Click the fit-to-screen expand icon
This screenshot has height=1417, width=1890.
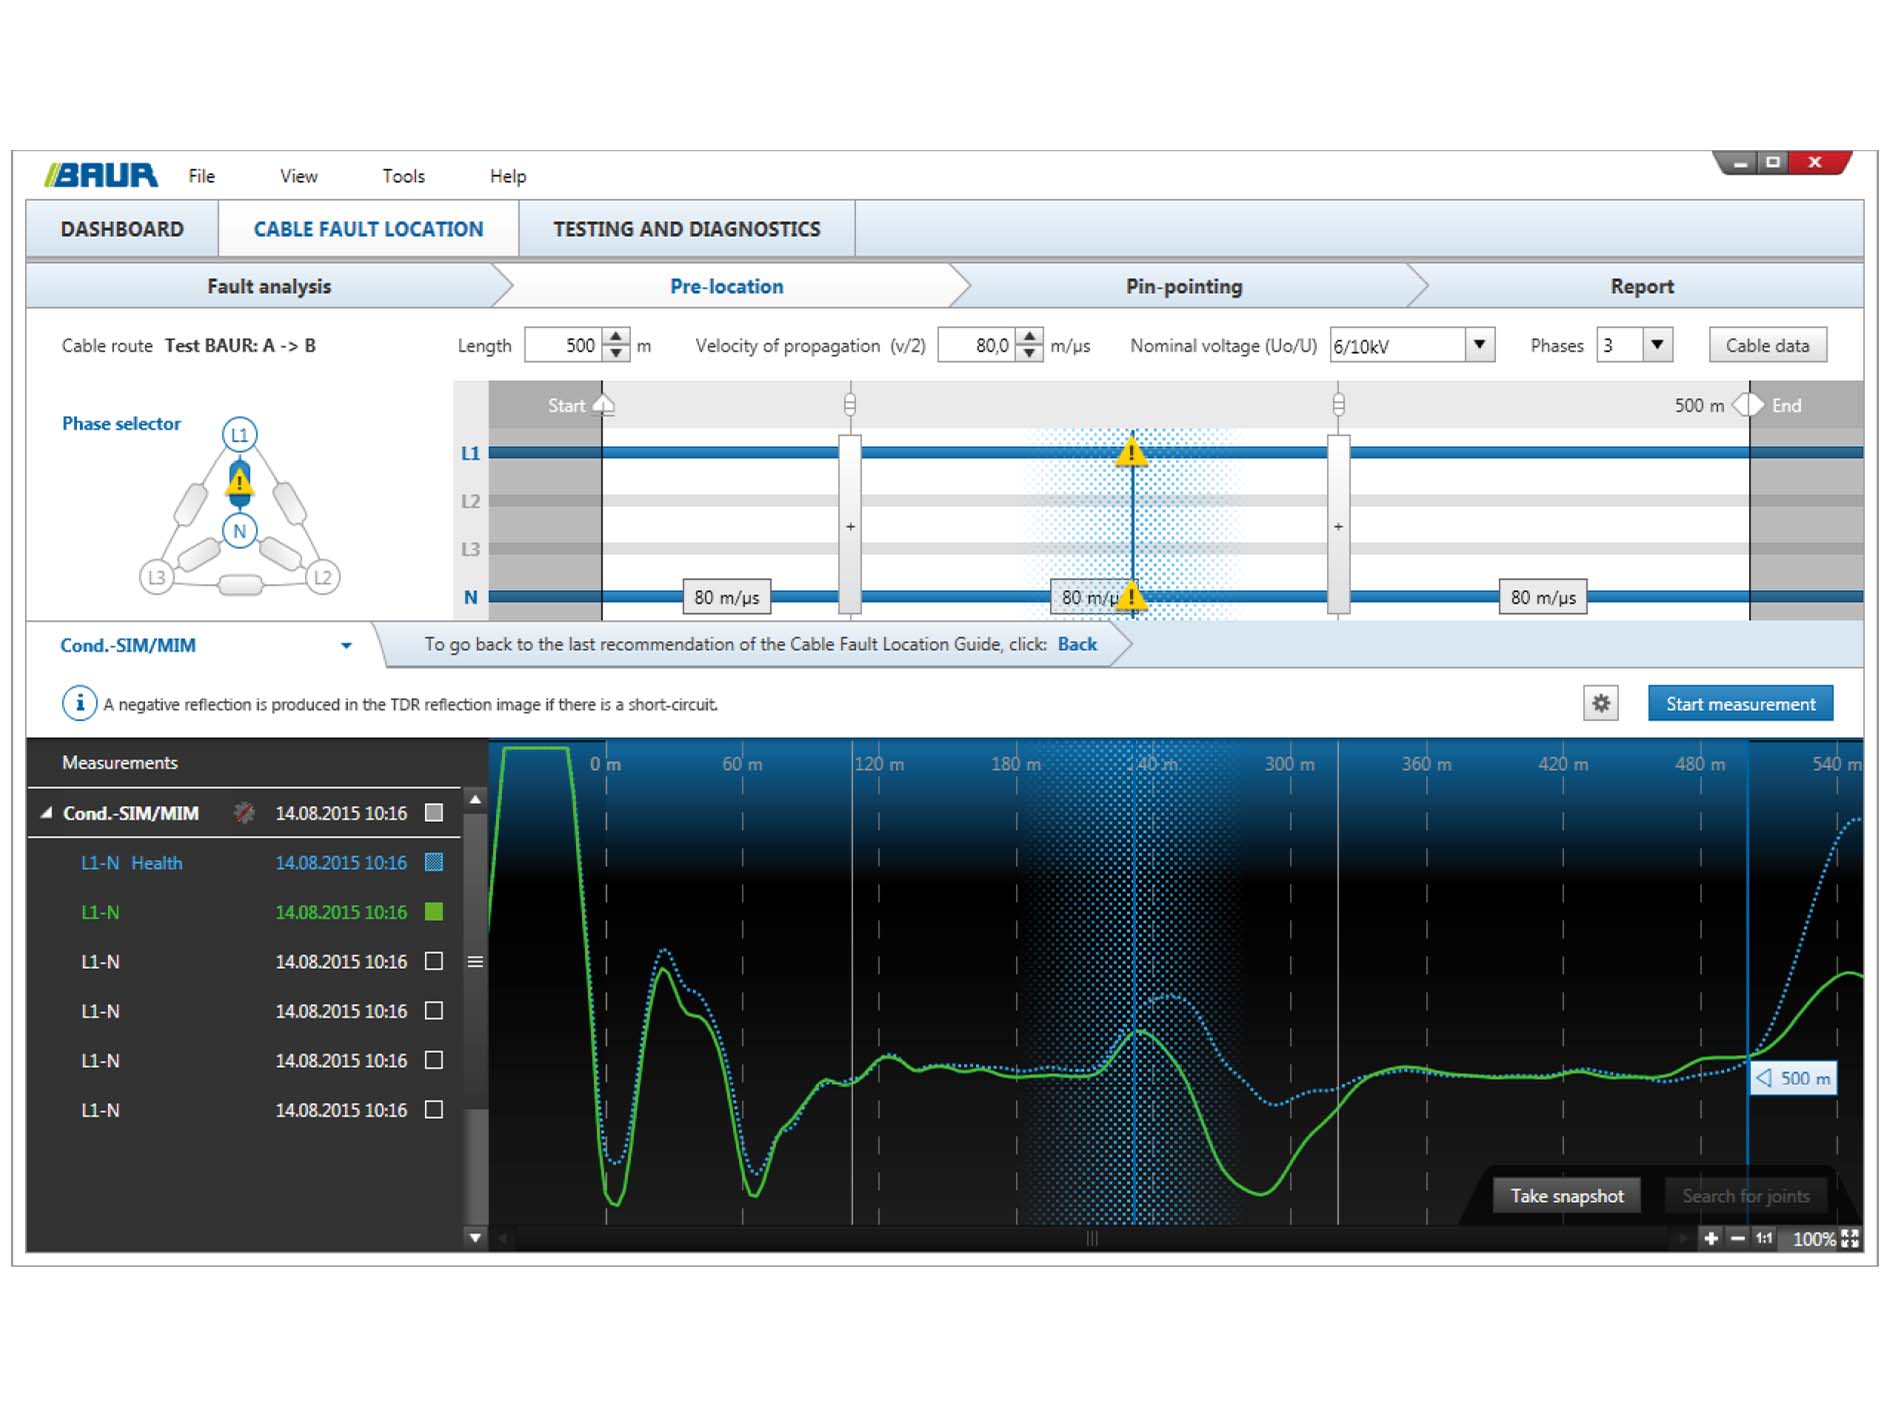(x=1850, y=1239)
